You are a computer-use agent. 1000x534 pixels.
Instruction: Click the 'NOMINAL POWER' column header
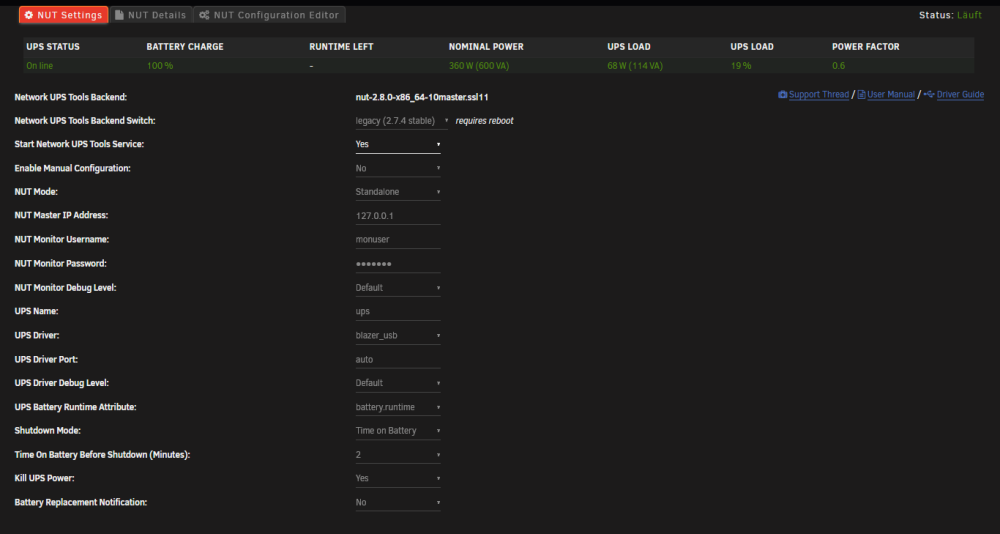(486, 47)
